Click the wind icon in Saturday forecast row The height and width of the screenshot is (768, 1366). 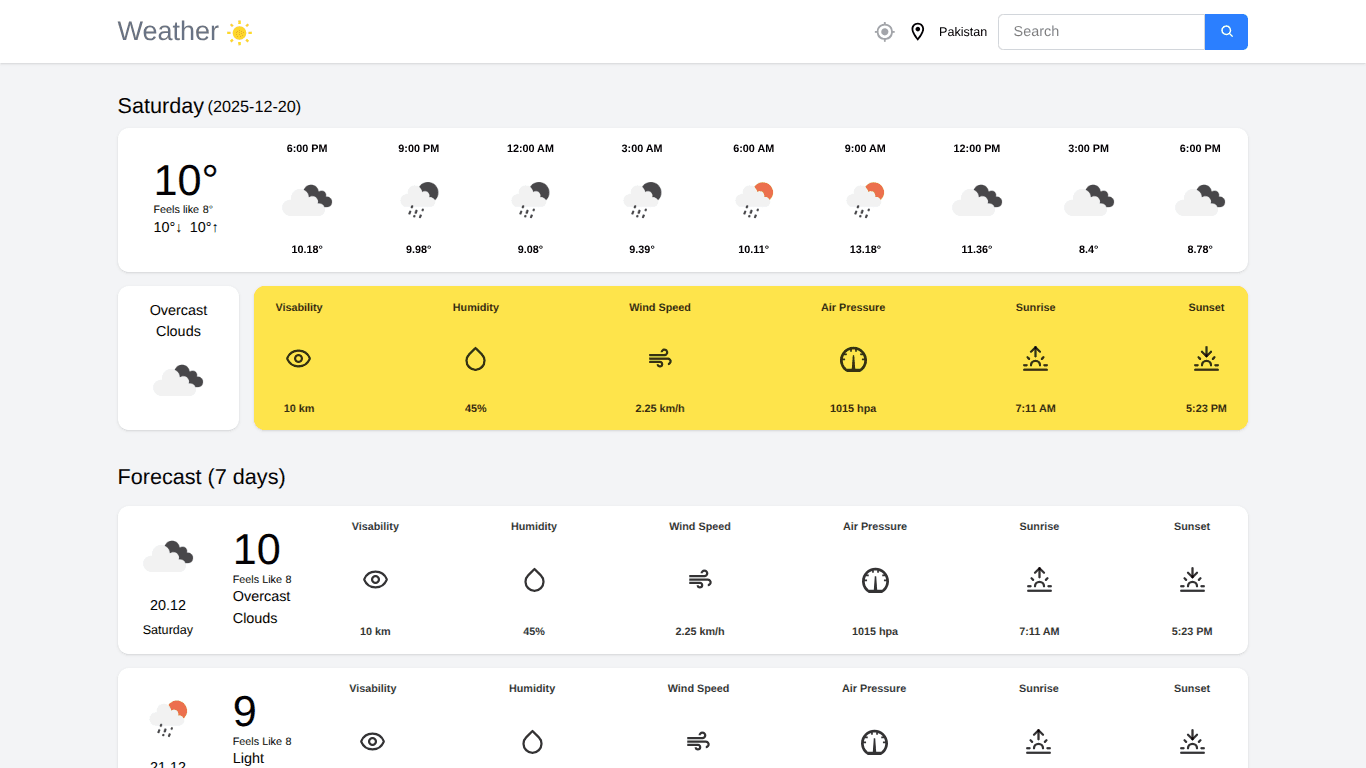(x=700, y=579)
